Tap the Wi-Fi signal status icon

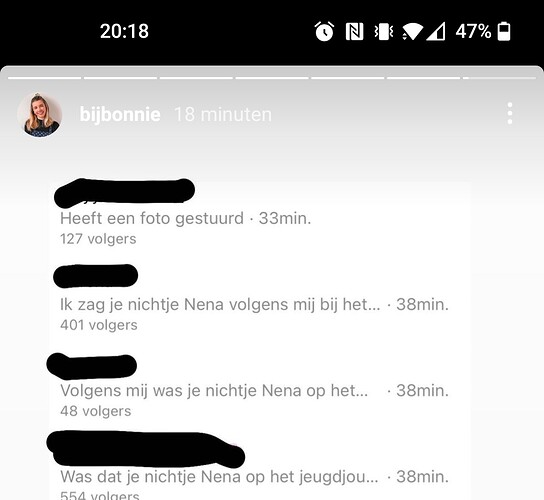click(412, 32)
